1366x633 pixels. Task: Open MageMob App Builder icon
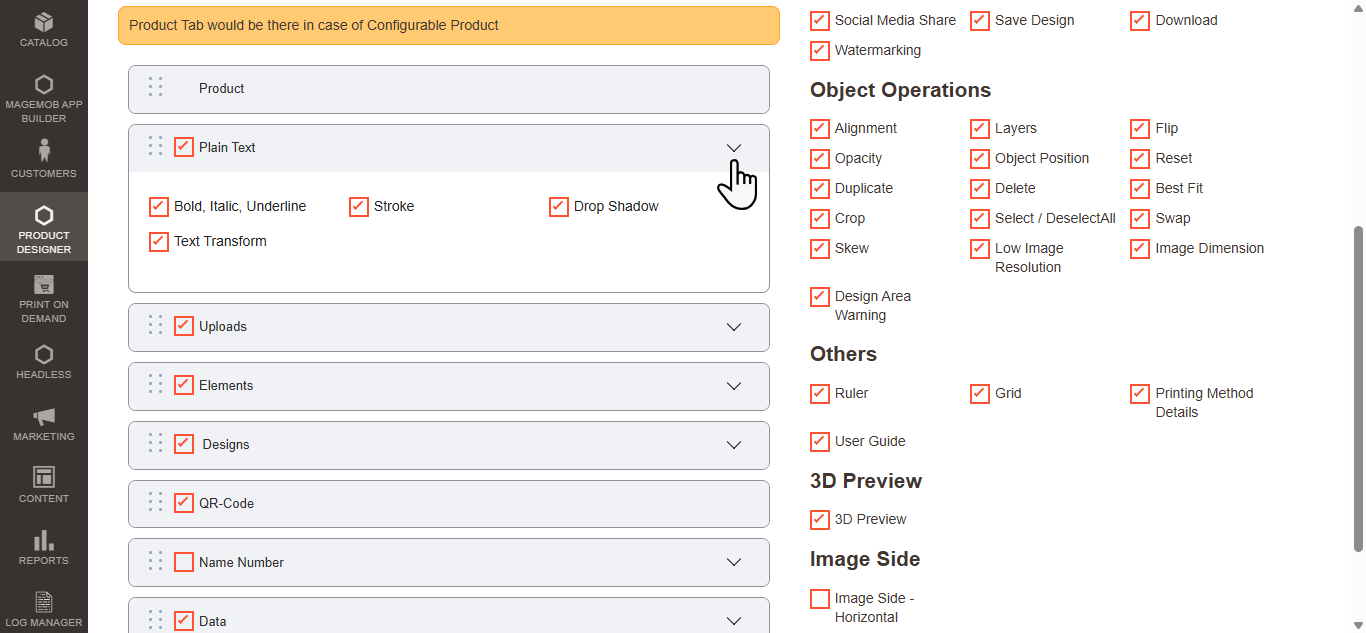point(44,85)
